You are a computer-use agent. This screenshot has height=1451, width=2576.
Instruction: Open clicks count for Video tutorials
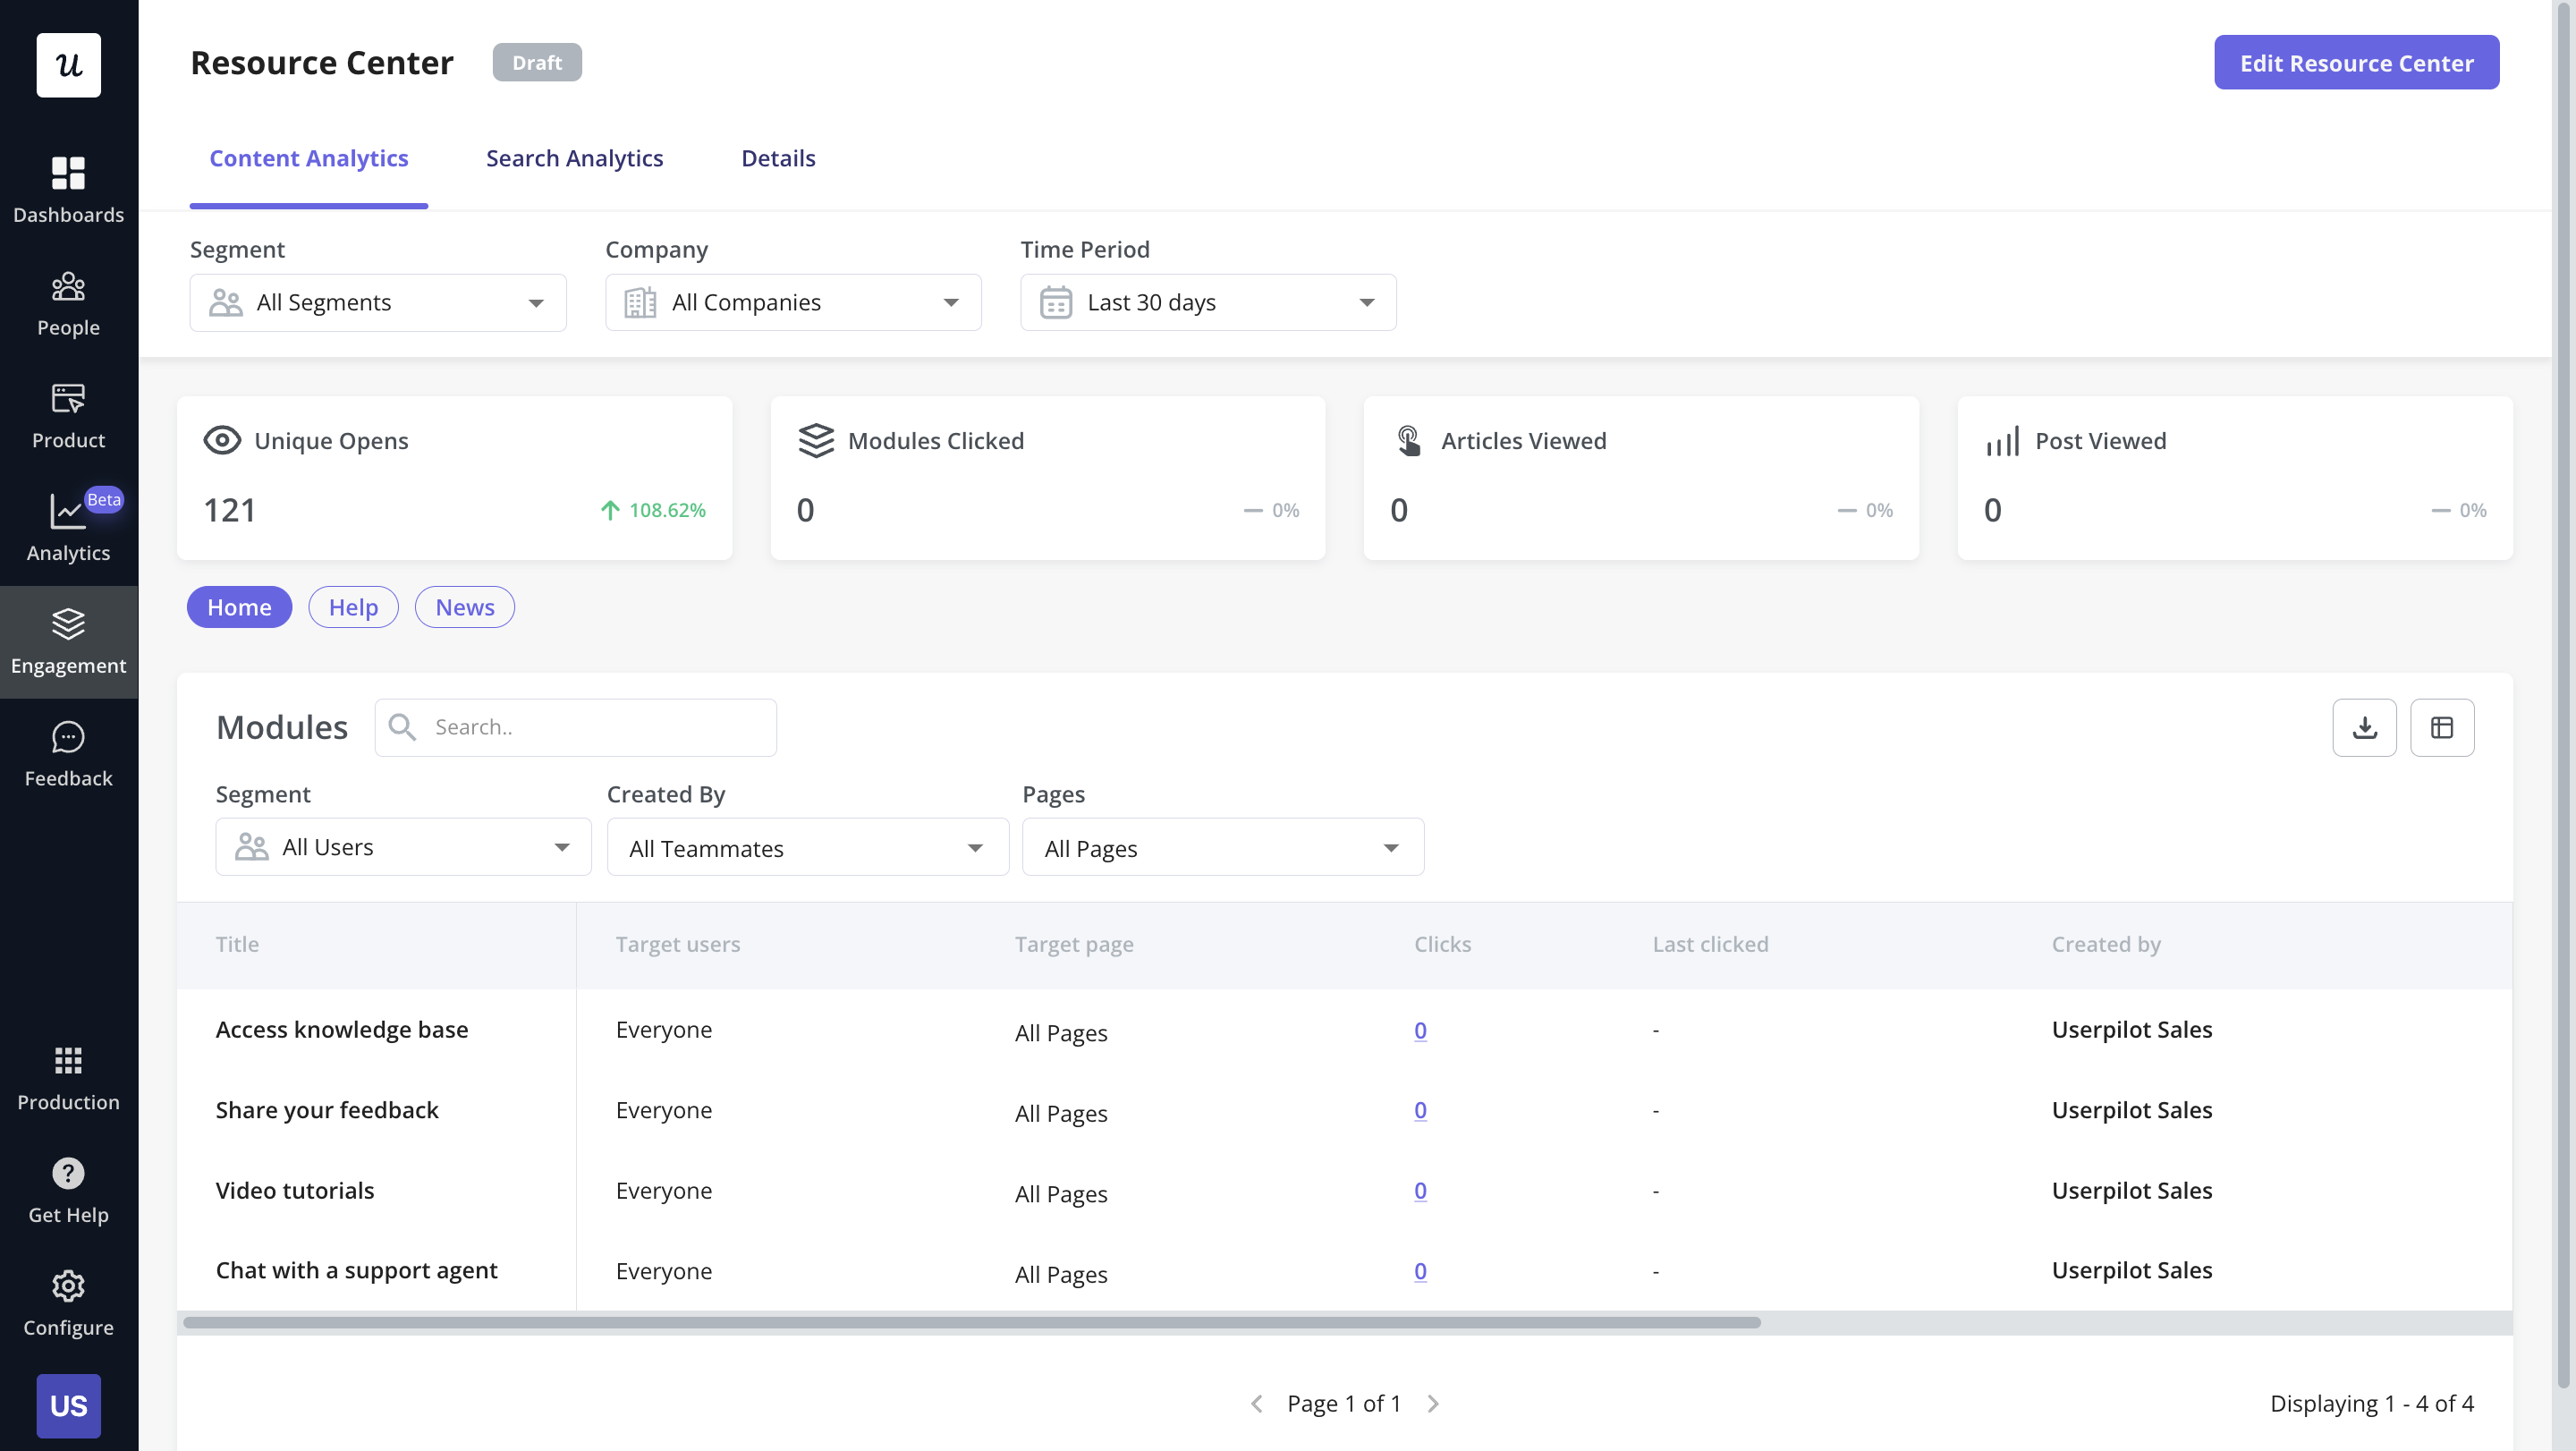point(1420,1190)
